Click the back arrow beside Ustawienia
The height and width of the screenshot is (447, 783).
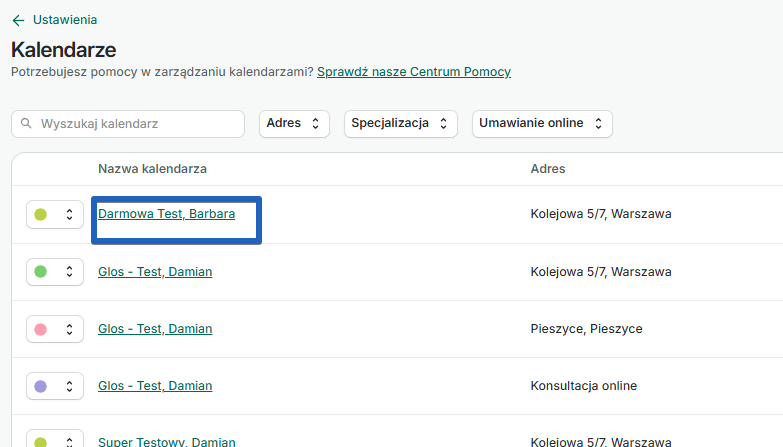(18, 20)
